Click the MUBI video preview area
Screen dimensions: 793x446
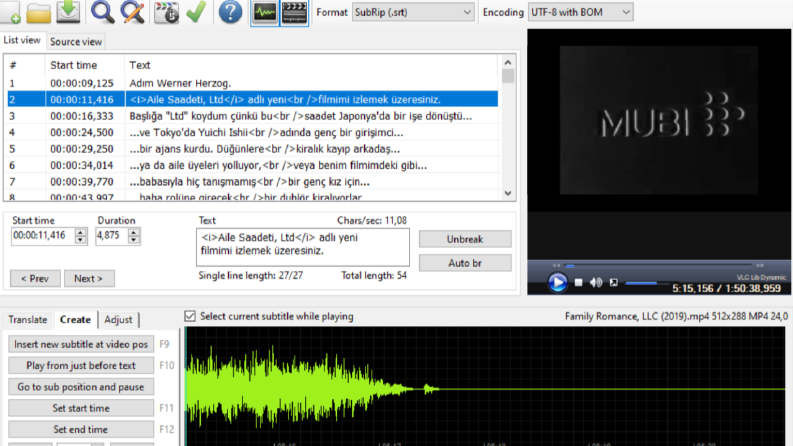pos(659,120)
